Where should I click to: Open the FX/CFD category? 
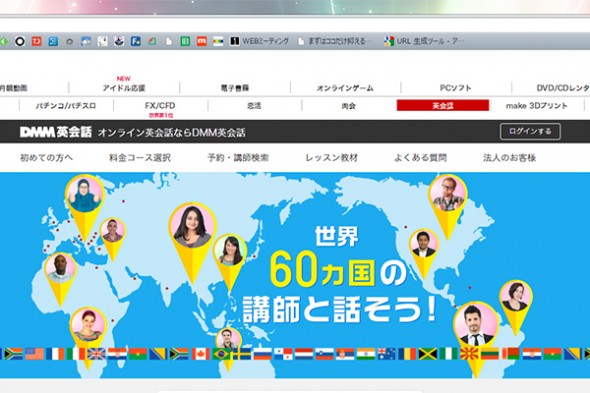pyautogui.click(x=160, y=106)
